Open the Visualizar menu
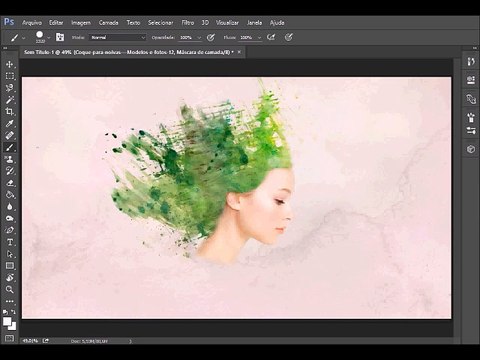Image resolution: width=480 pixels, height=360 pixels. (x=227, y=23)
